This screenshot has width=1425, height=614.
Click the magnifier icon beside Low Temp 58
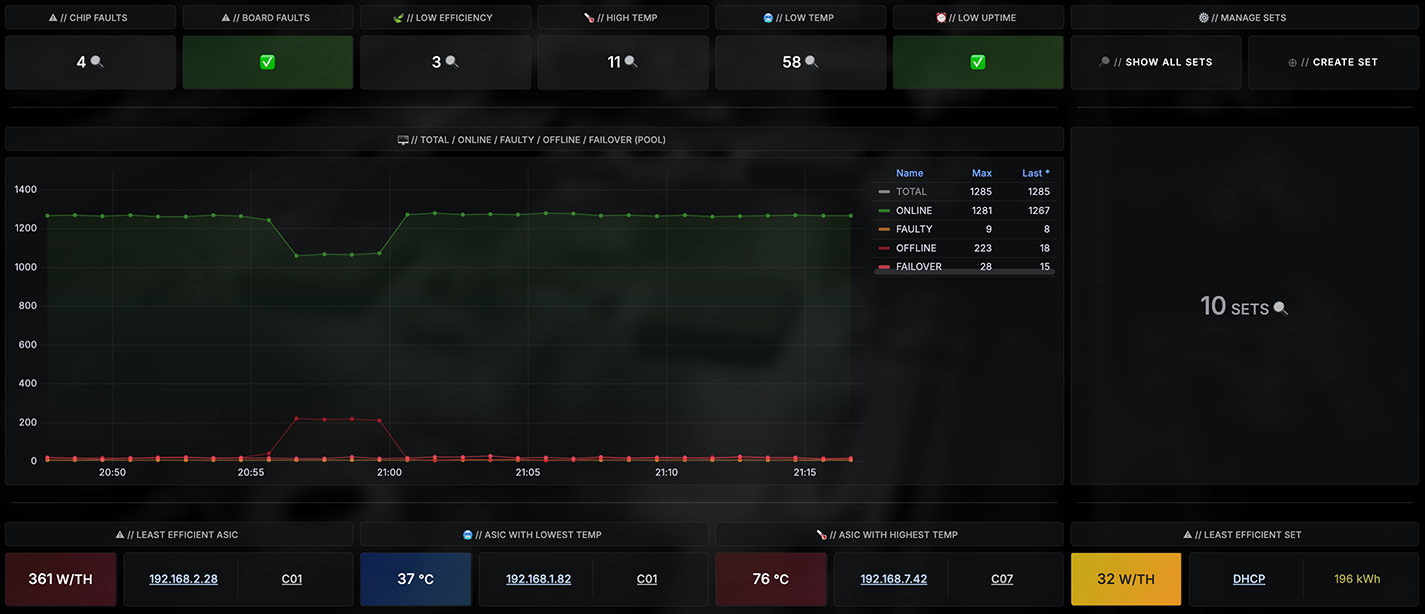pos(811,62)
